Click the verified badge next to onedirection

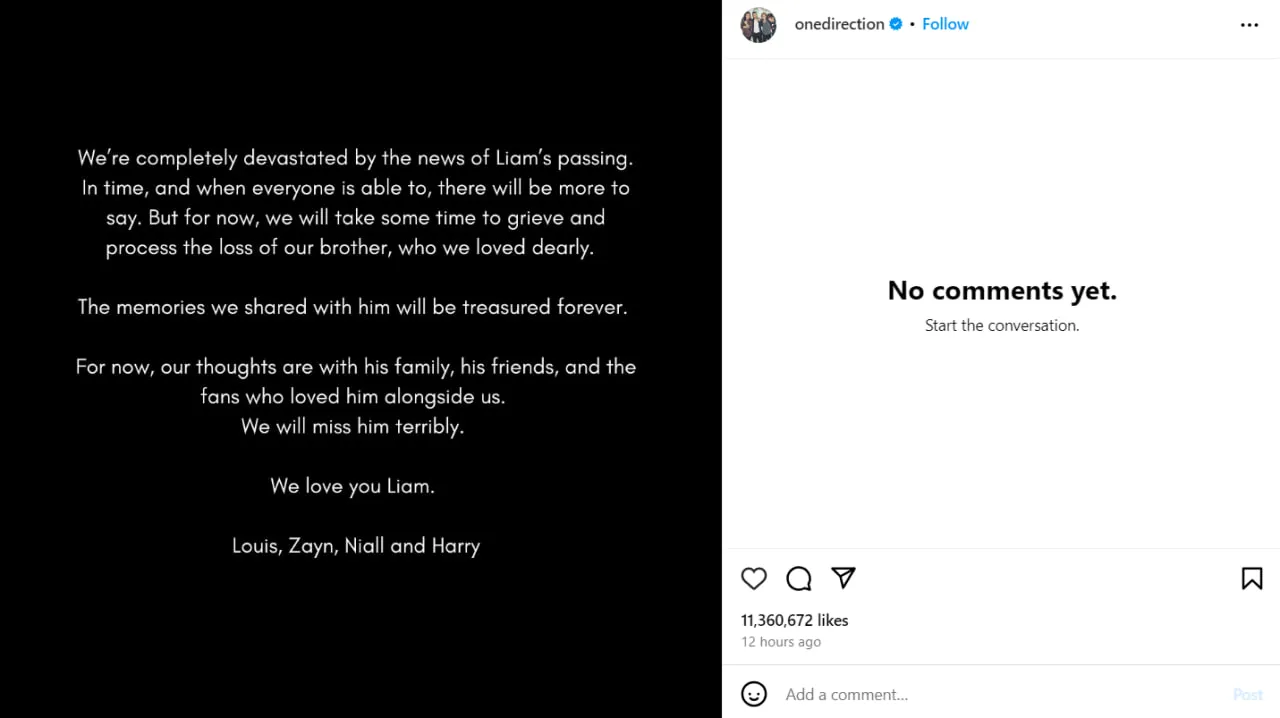pyautogui.click(x=895, y=23)
